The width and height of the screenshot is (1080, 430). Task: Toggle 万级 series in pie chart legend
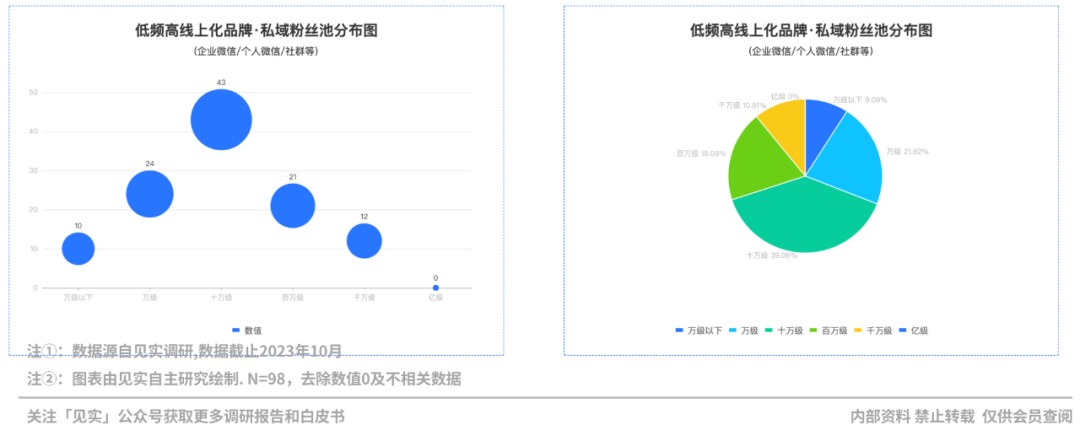(x=743, y=331)
